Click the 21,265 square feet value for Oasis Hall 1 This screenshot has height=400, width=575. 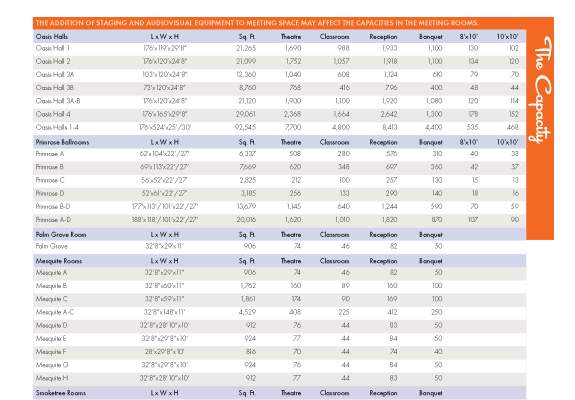click(x=246, y=48)
